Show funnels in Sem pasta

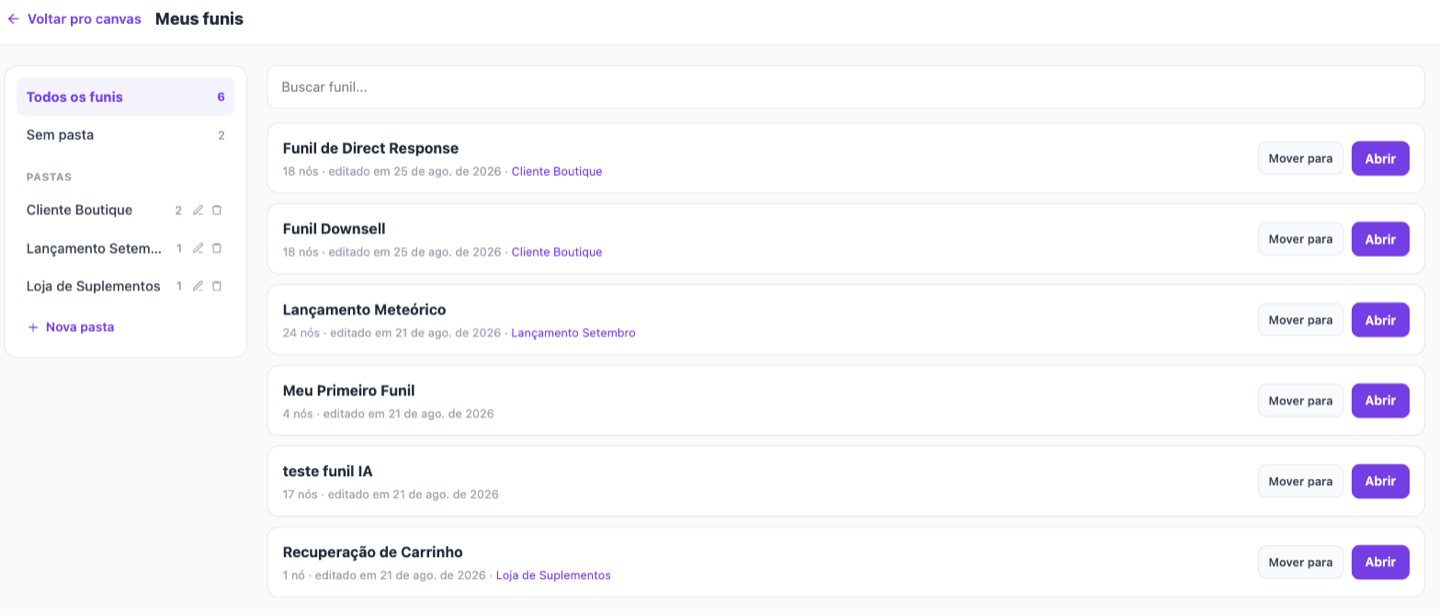pos(126,135)
